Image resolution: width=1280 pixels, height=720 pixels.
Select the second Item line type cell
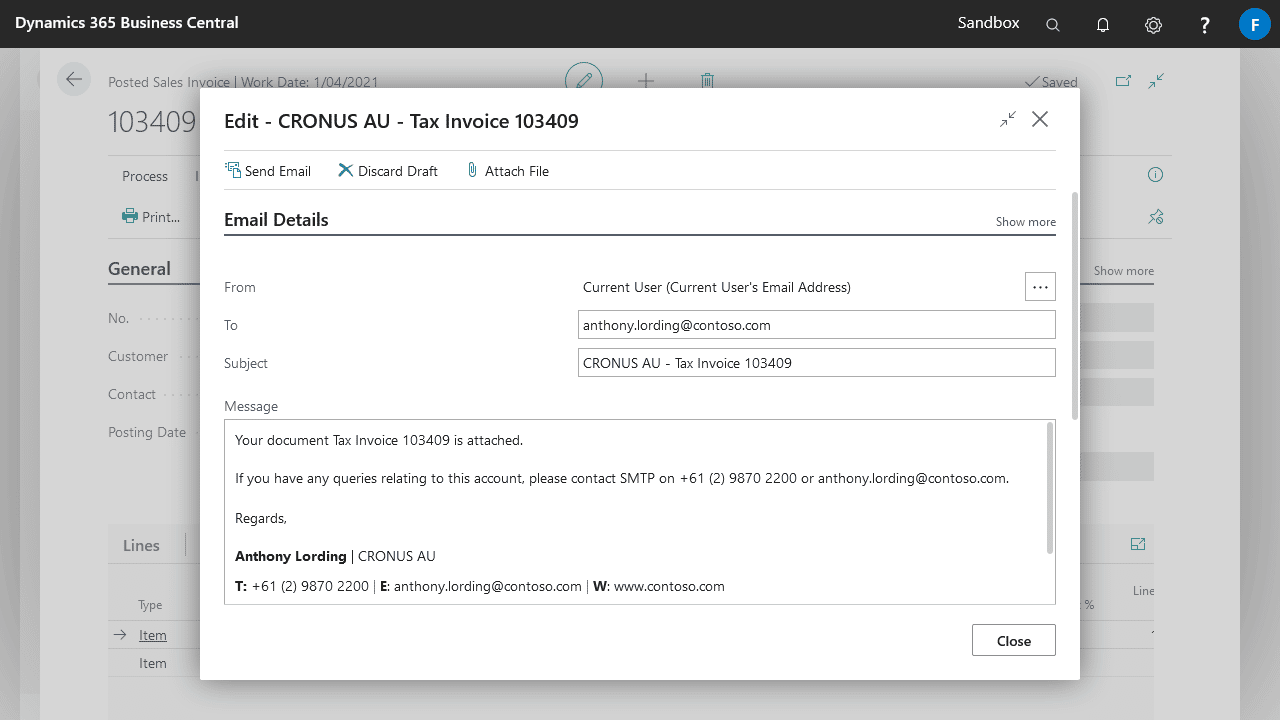click(153, 663)
